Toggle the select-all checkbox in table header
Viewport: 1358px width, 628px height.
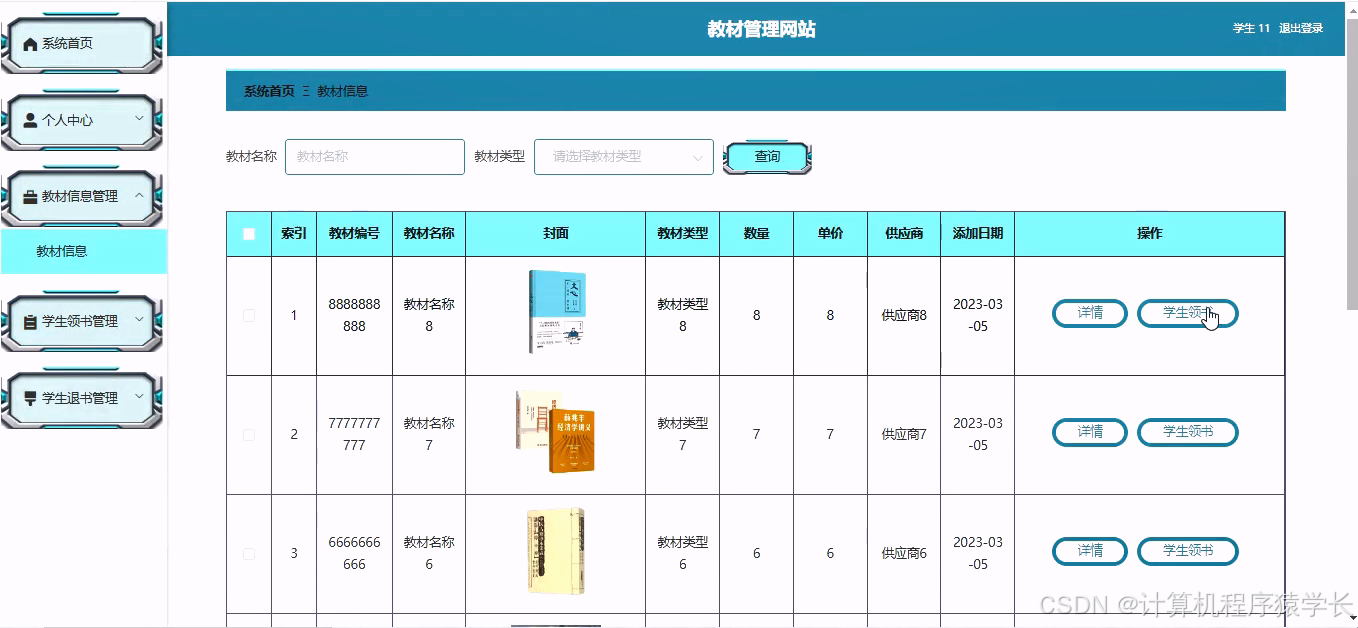[249, 234]
